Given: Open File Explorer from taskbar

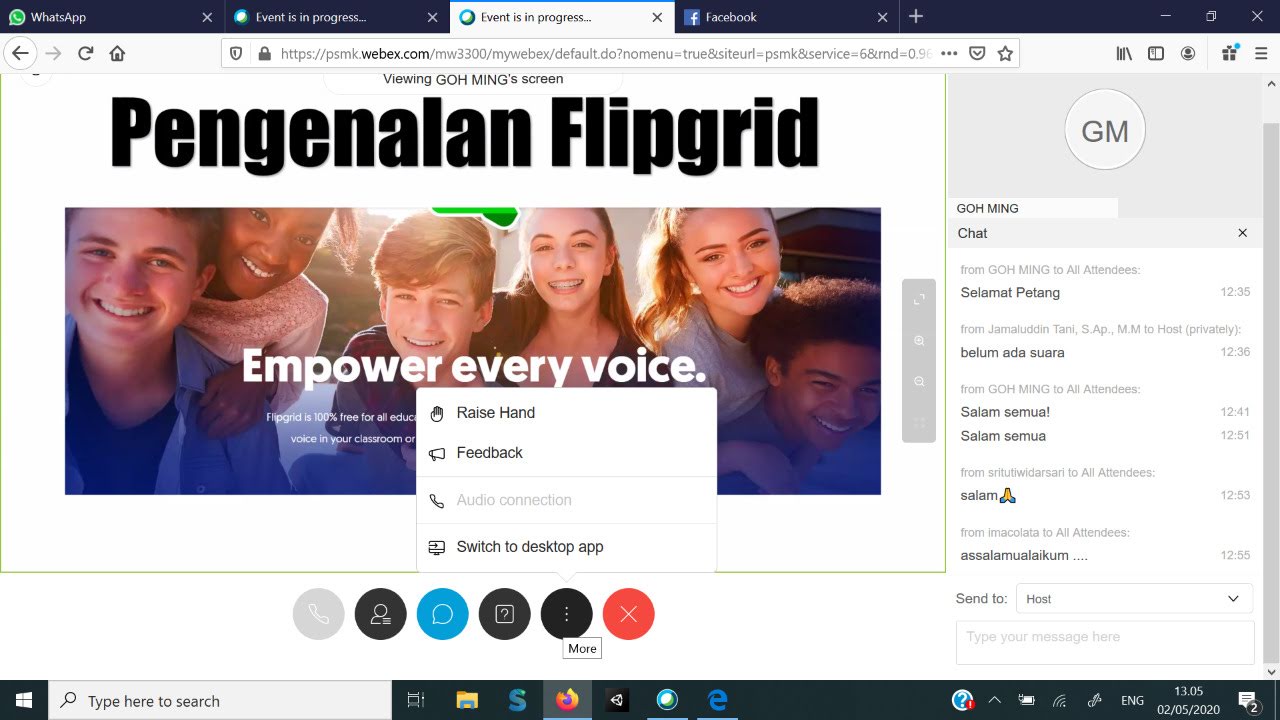Looking at the screenshot, I should click(x=467, y=700).
